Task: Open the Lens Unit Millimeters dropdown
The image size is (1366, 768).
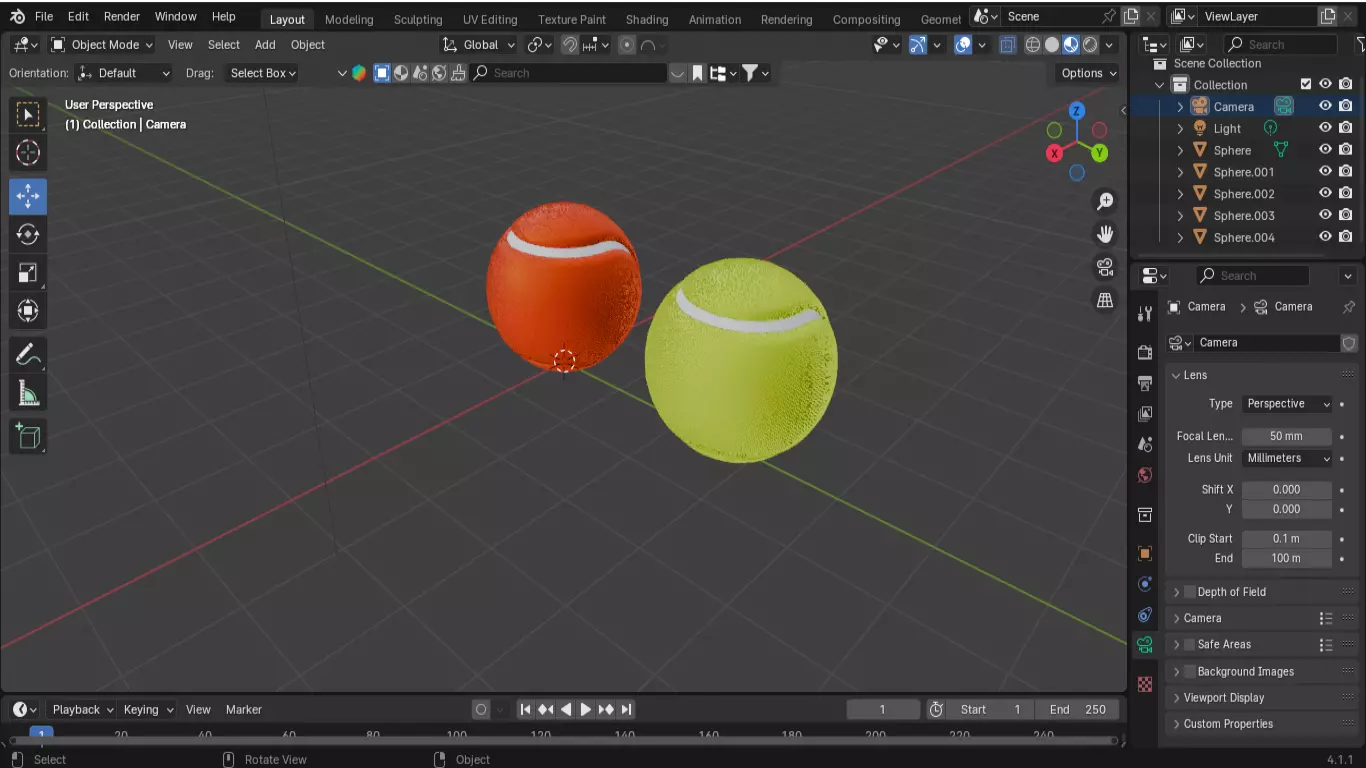Action: [x=1287, y=458]
